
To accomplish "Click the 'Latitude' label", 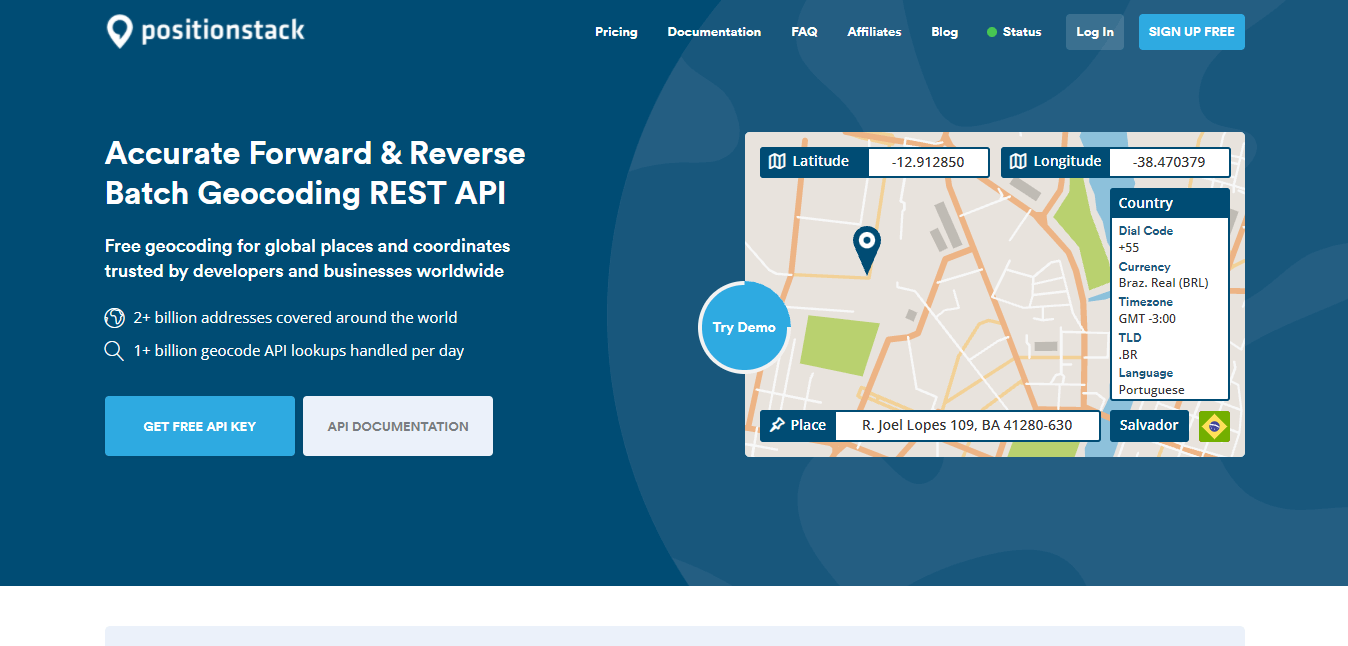I will click(821, 162).
